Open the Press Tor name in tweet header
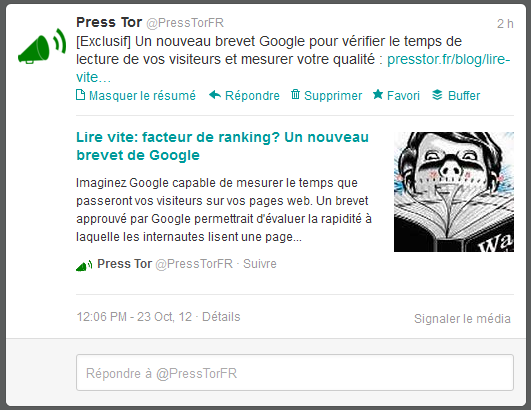 [109, 22]
